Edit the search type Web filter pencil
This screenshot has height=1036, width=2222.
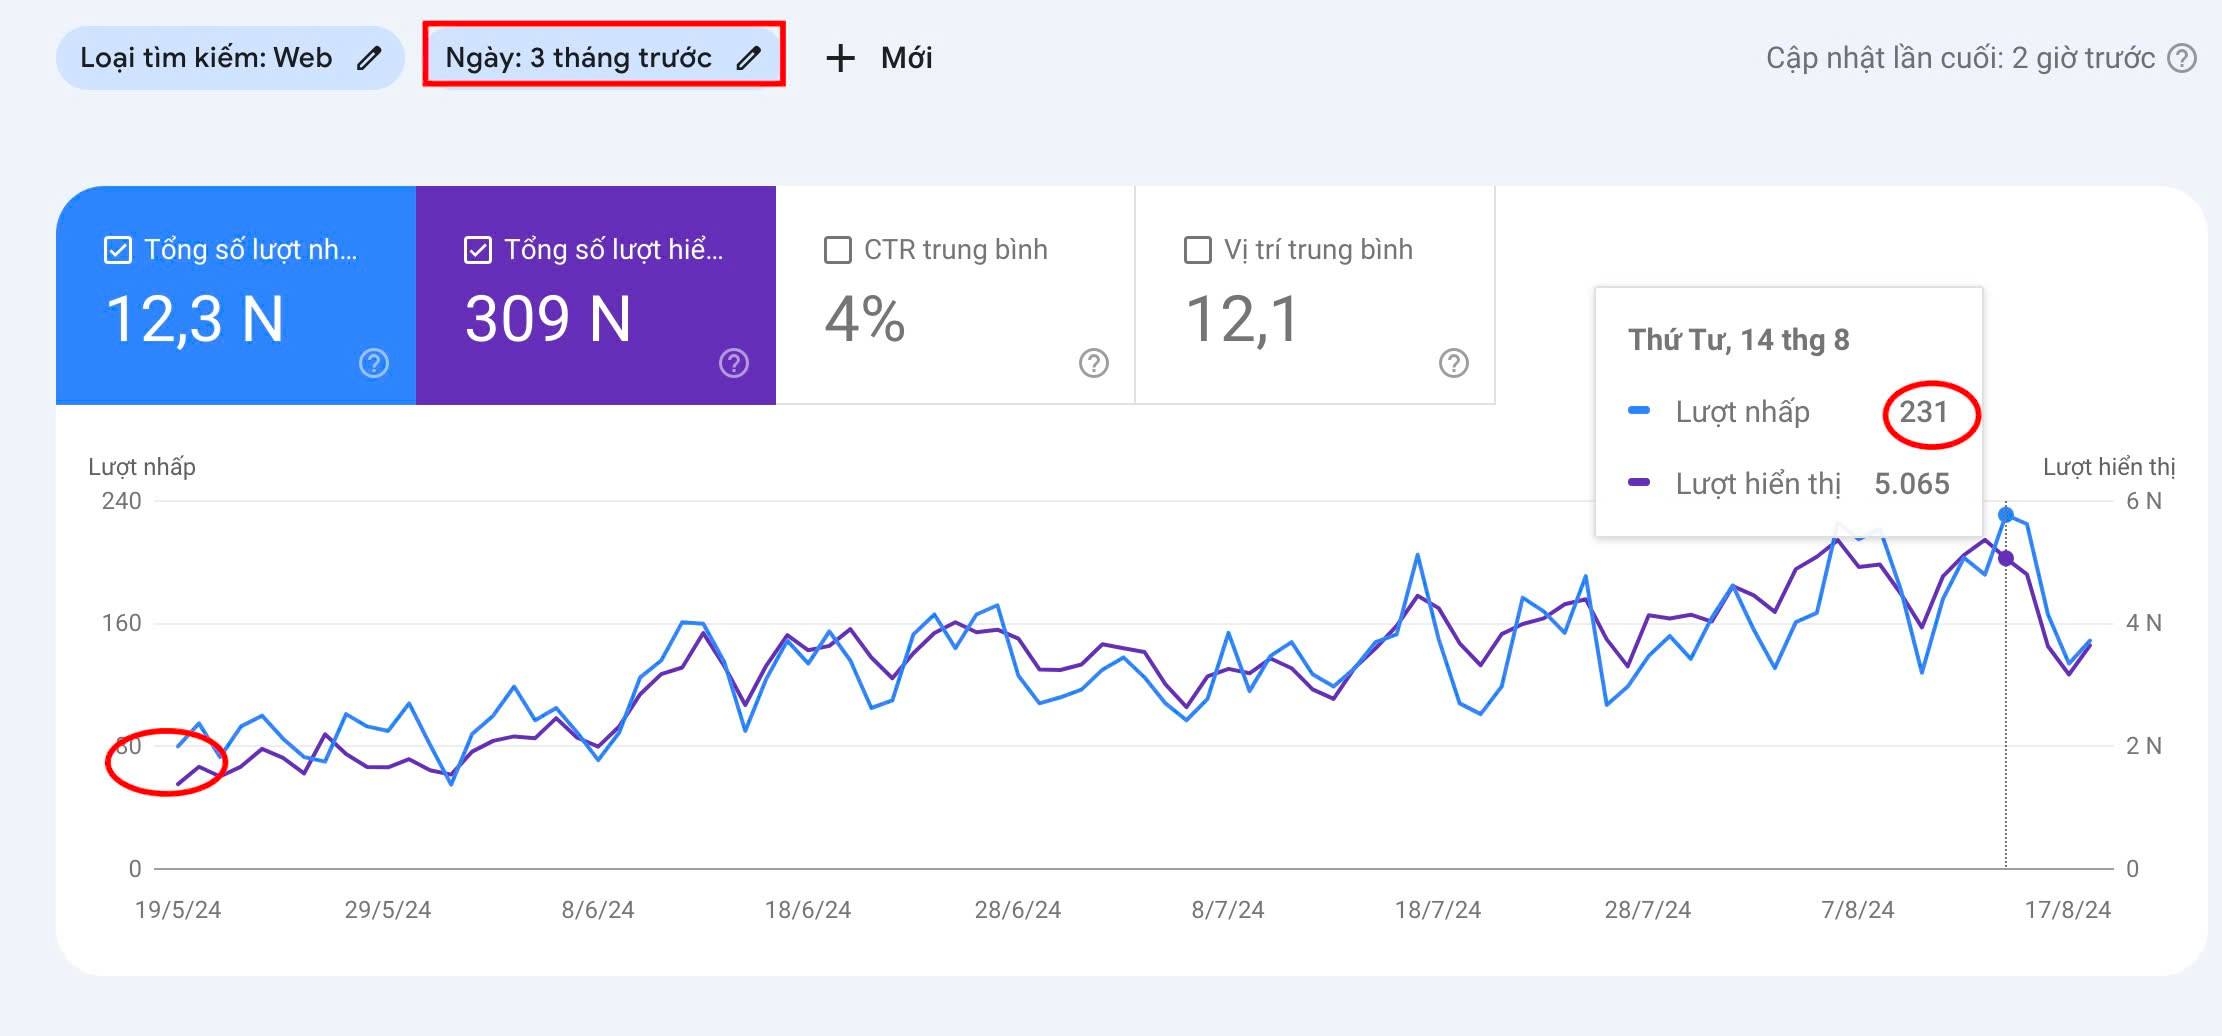(369, 58)
